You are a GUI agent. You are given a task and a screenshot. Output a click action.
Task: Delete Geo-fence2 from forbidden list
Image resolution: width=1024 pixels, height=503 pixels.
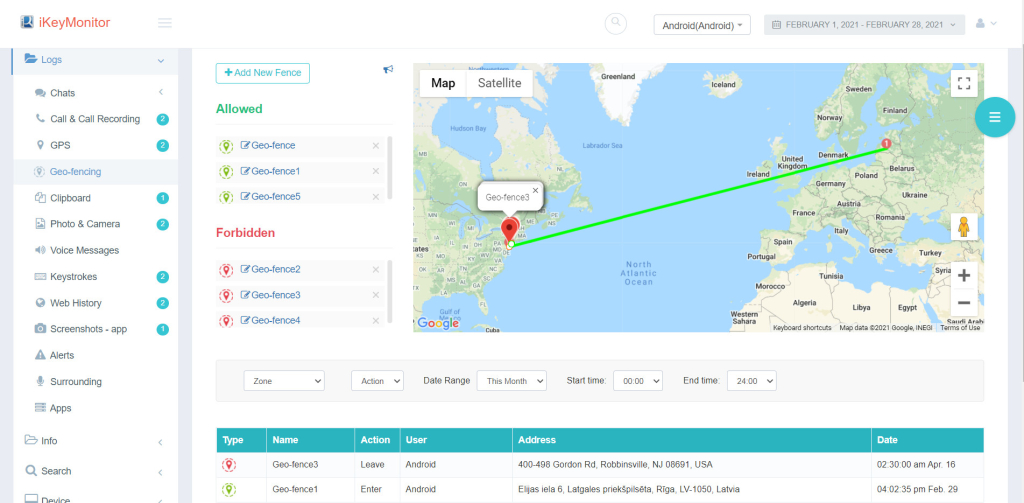coord(376,270)
